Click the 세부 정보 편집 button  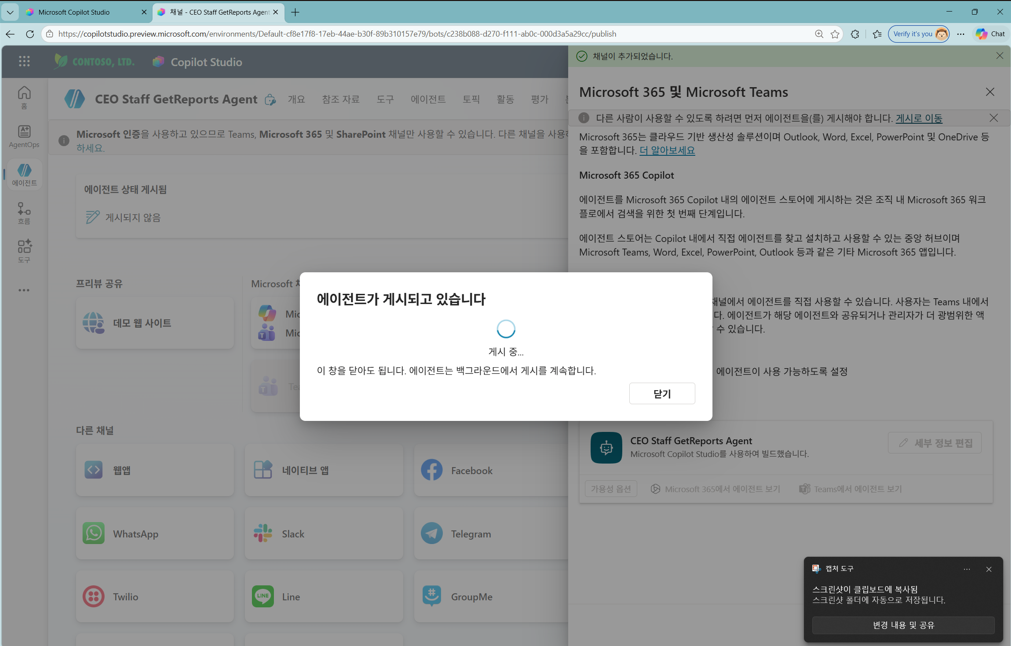coord(935,443)
